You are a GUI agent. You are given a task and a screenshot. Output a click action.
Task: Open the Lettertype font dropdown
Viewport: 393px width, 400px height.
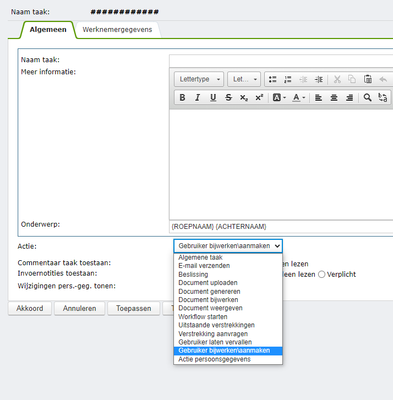point(199,79)
